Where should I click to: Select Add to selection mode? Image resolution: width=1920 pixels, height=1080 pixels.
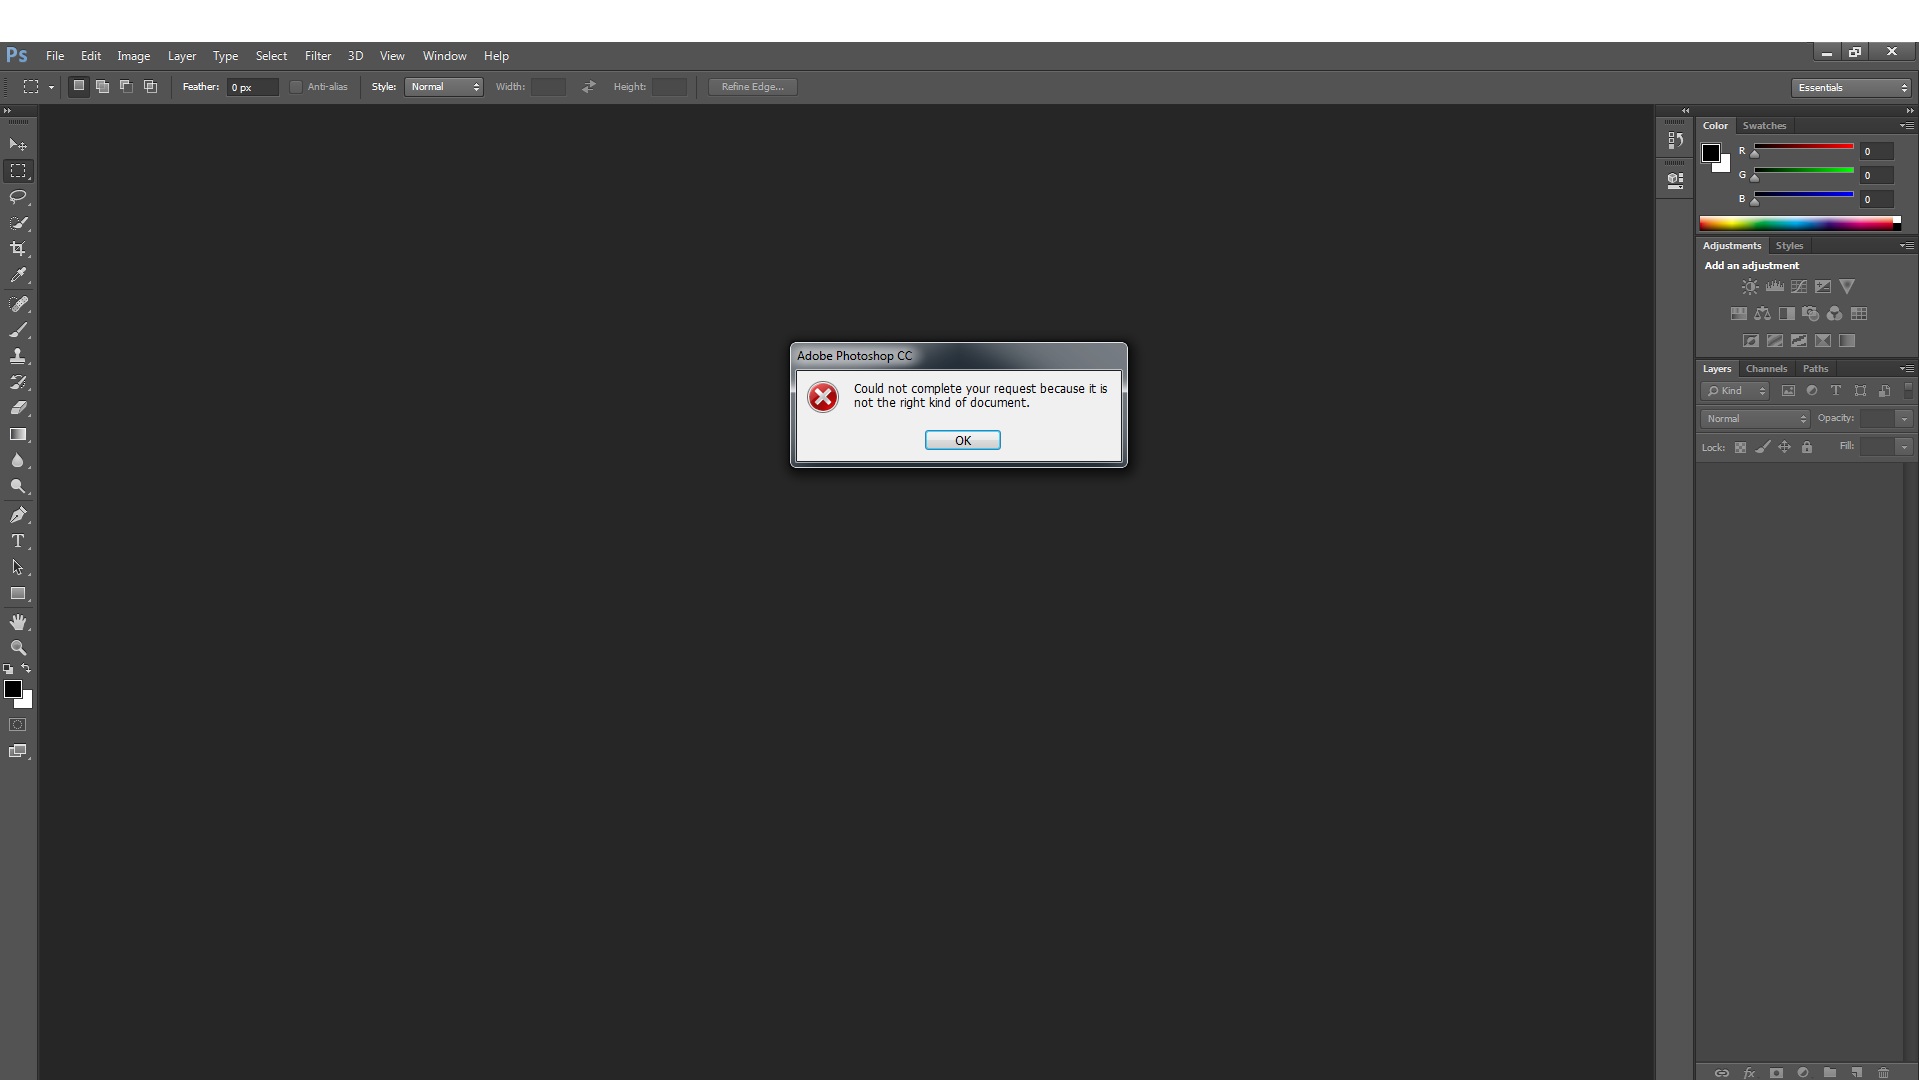102,87
